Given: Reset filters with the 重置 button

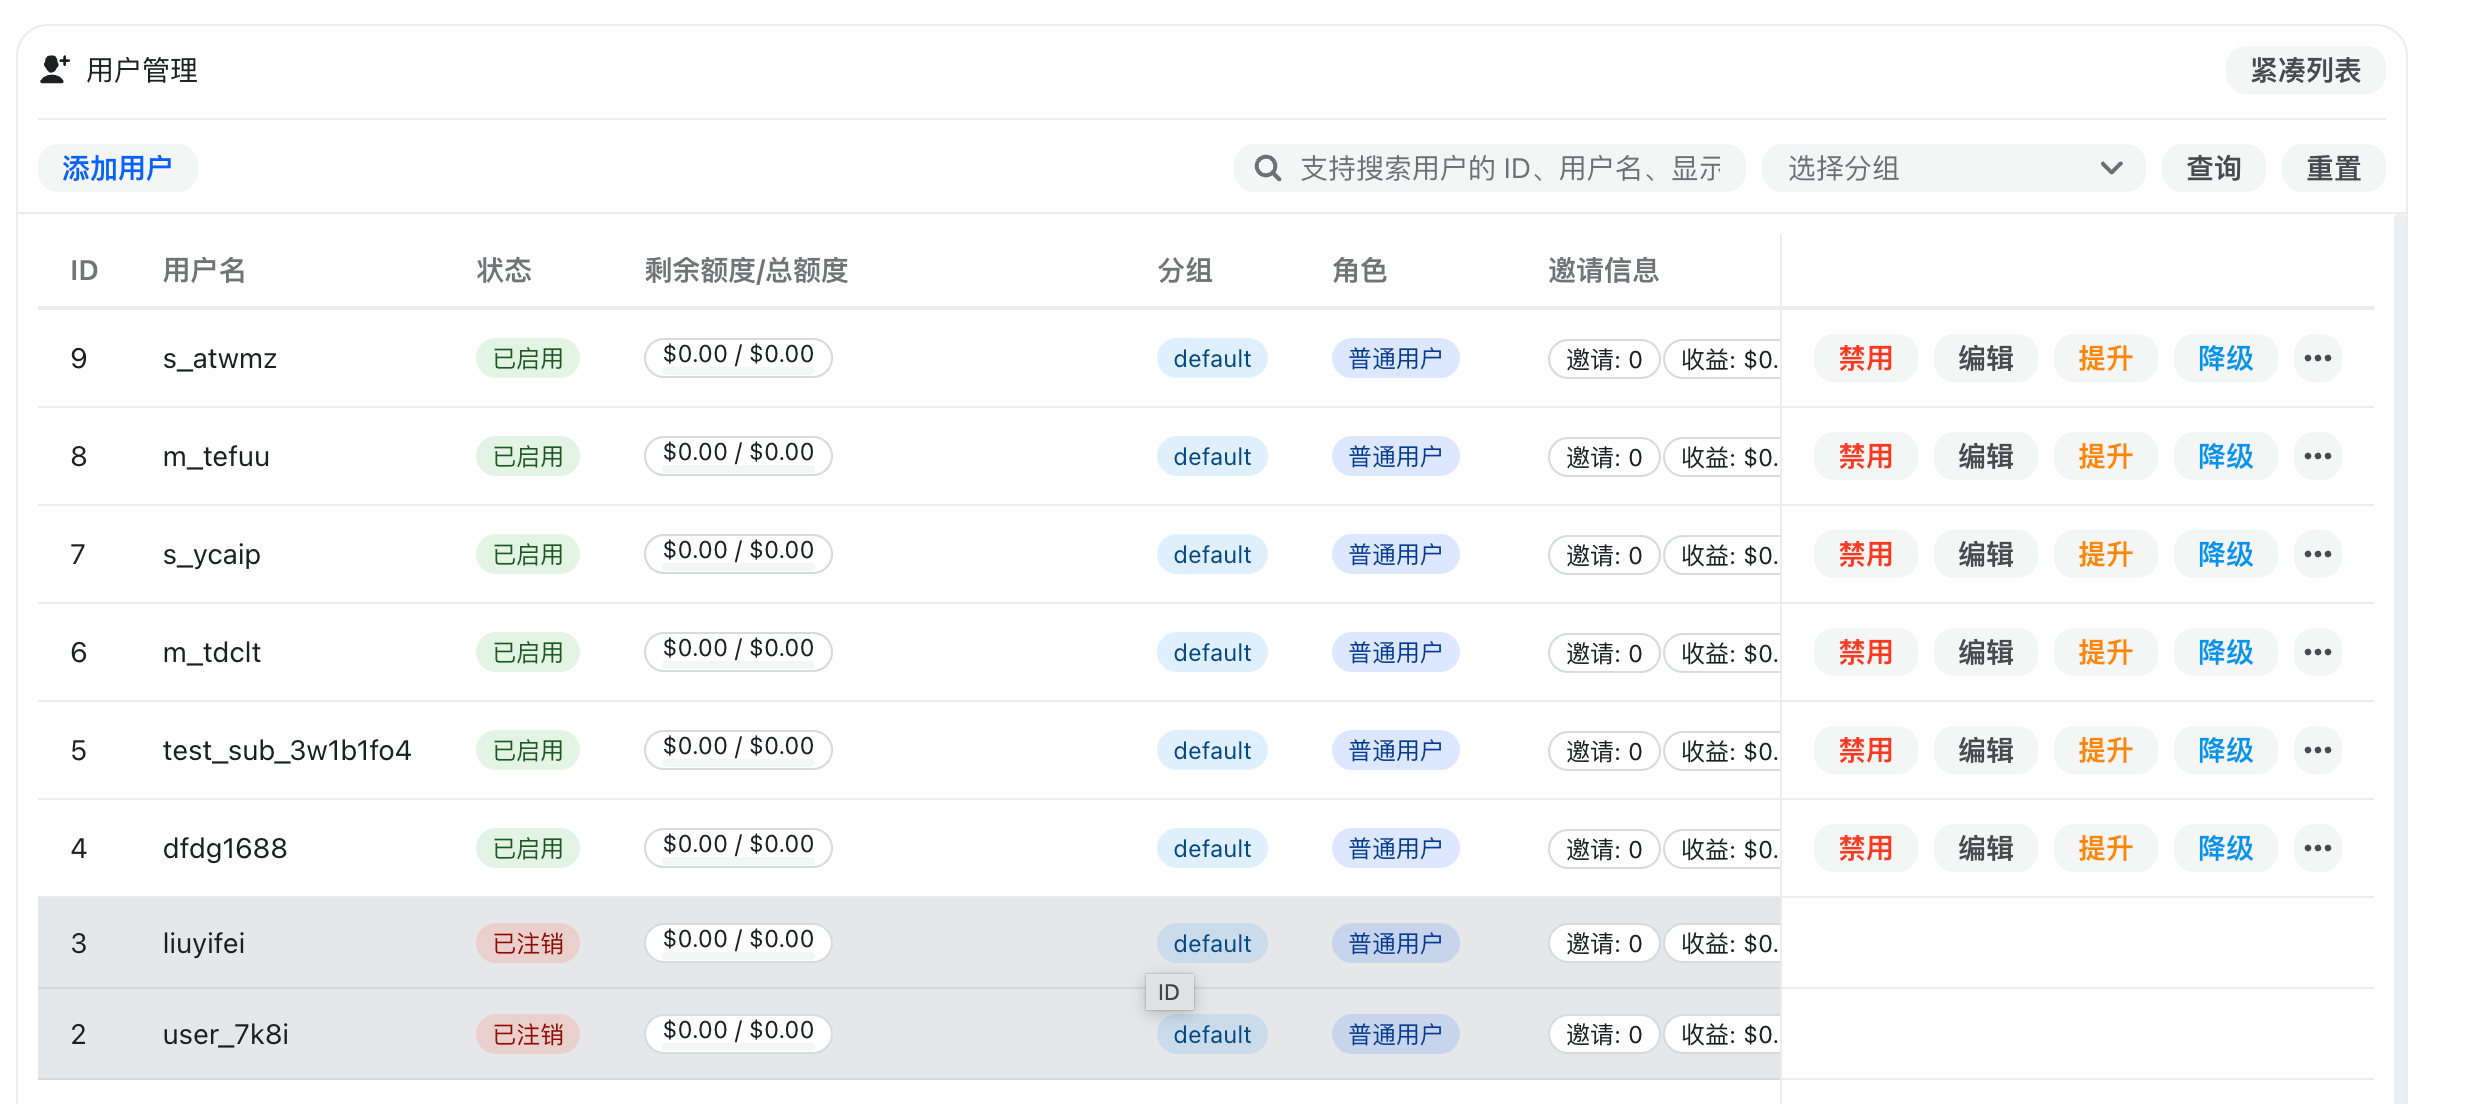Looking at the screenshot, I should pos(2332,168).
